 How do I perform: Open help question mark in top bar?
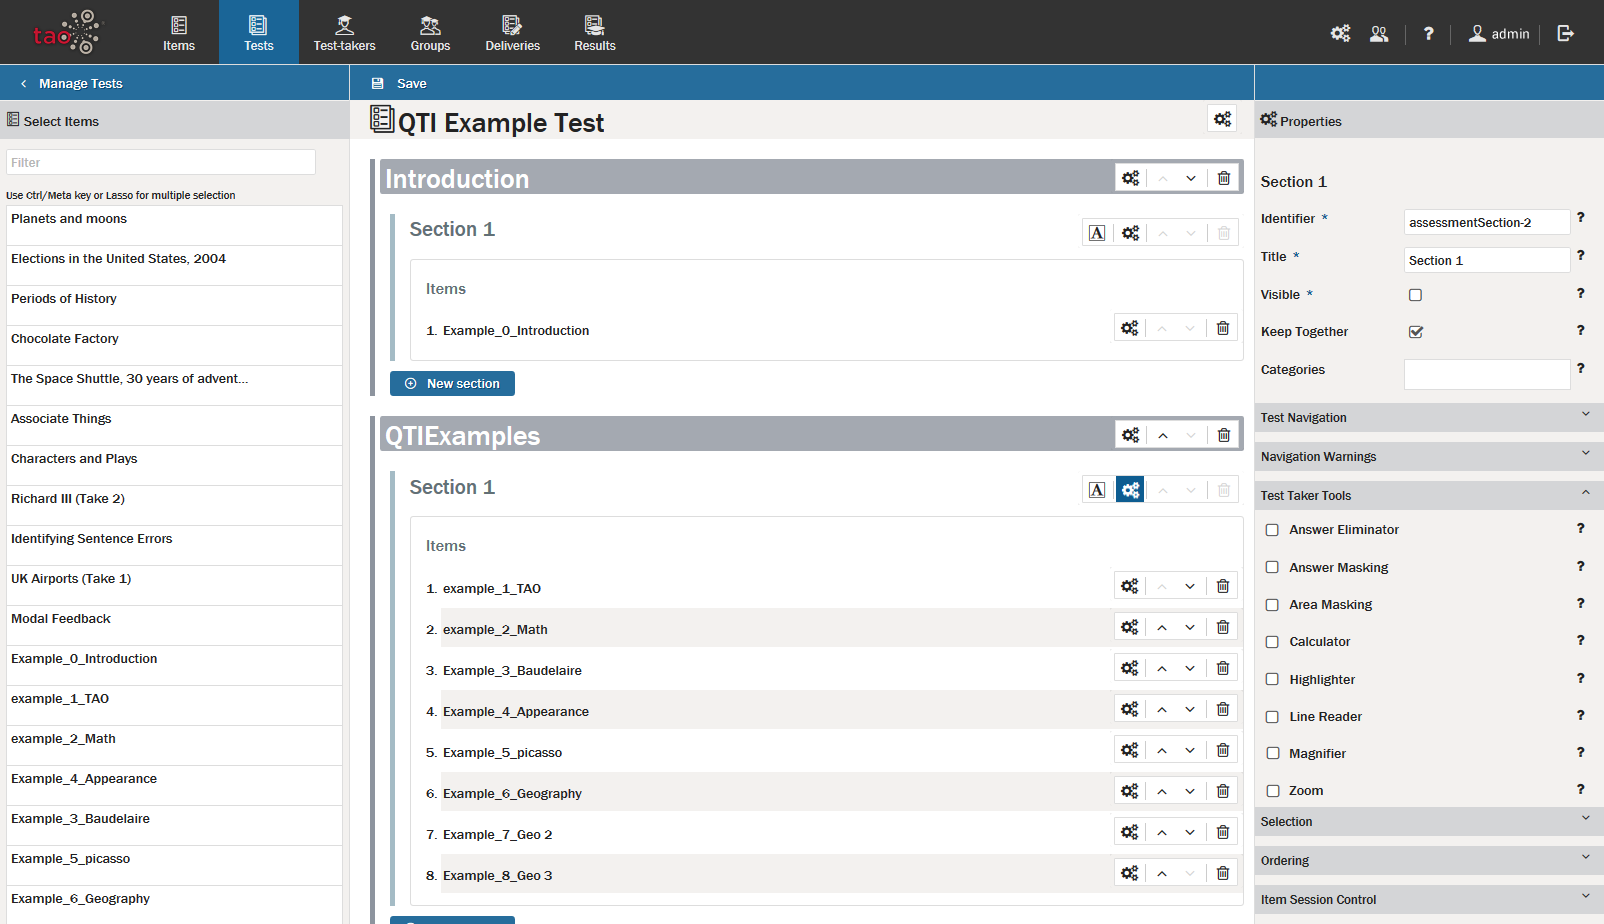1428,33
